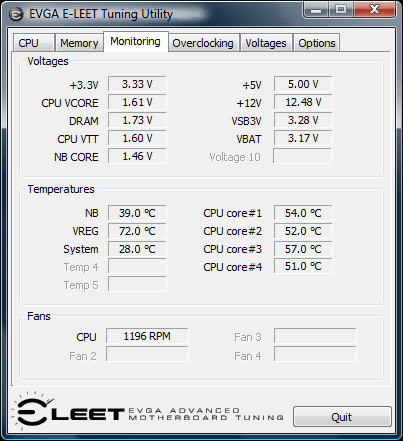Select the System temperature 28.0 °C
The height and width of the screenshot is (441, 403).
(x=137, y=249)
